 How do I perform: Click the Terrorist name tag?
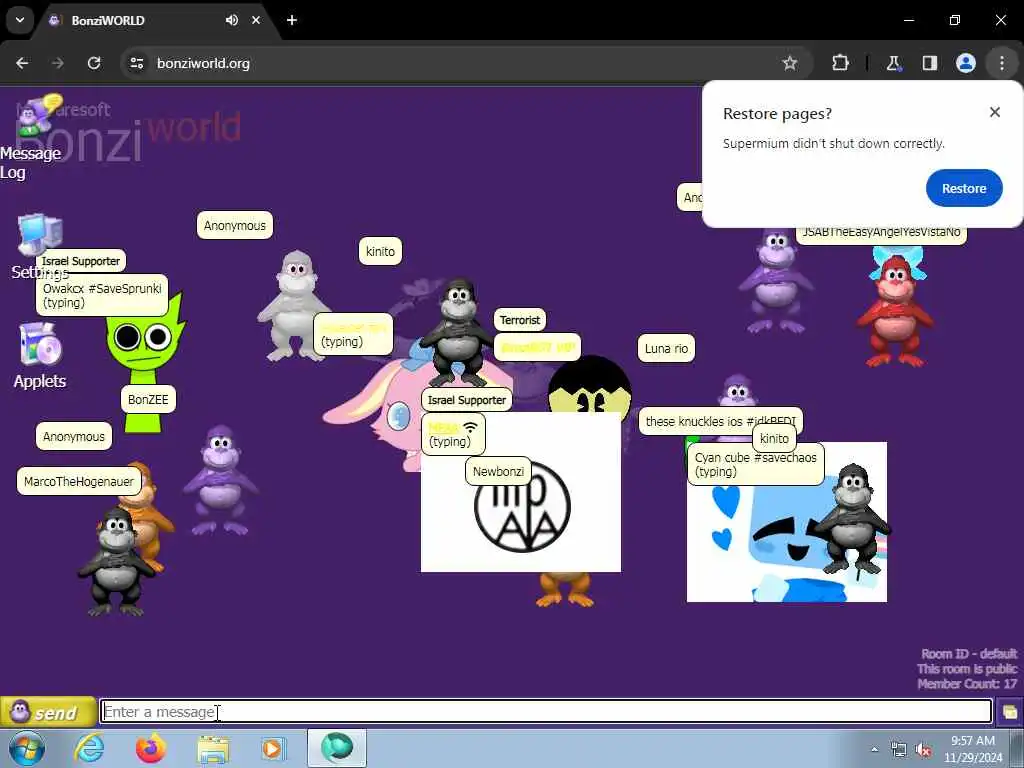(520, 320)
